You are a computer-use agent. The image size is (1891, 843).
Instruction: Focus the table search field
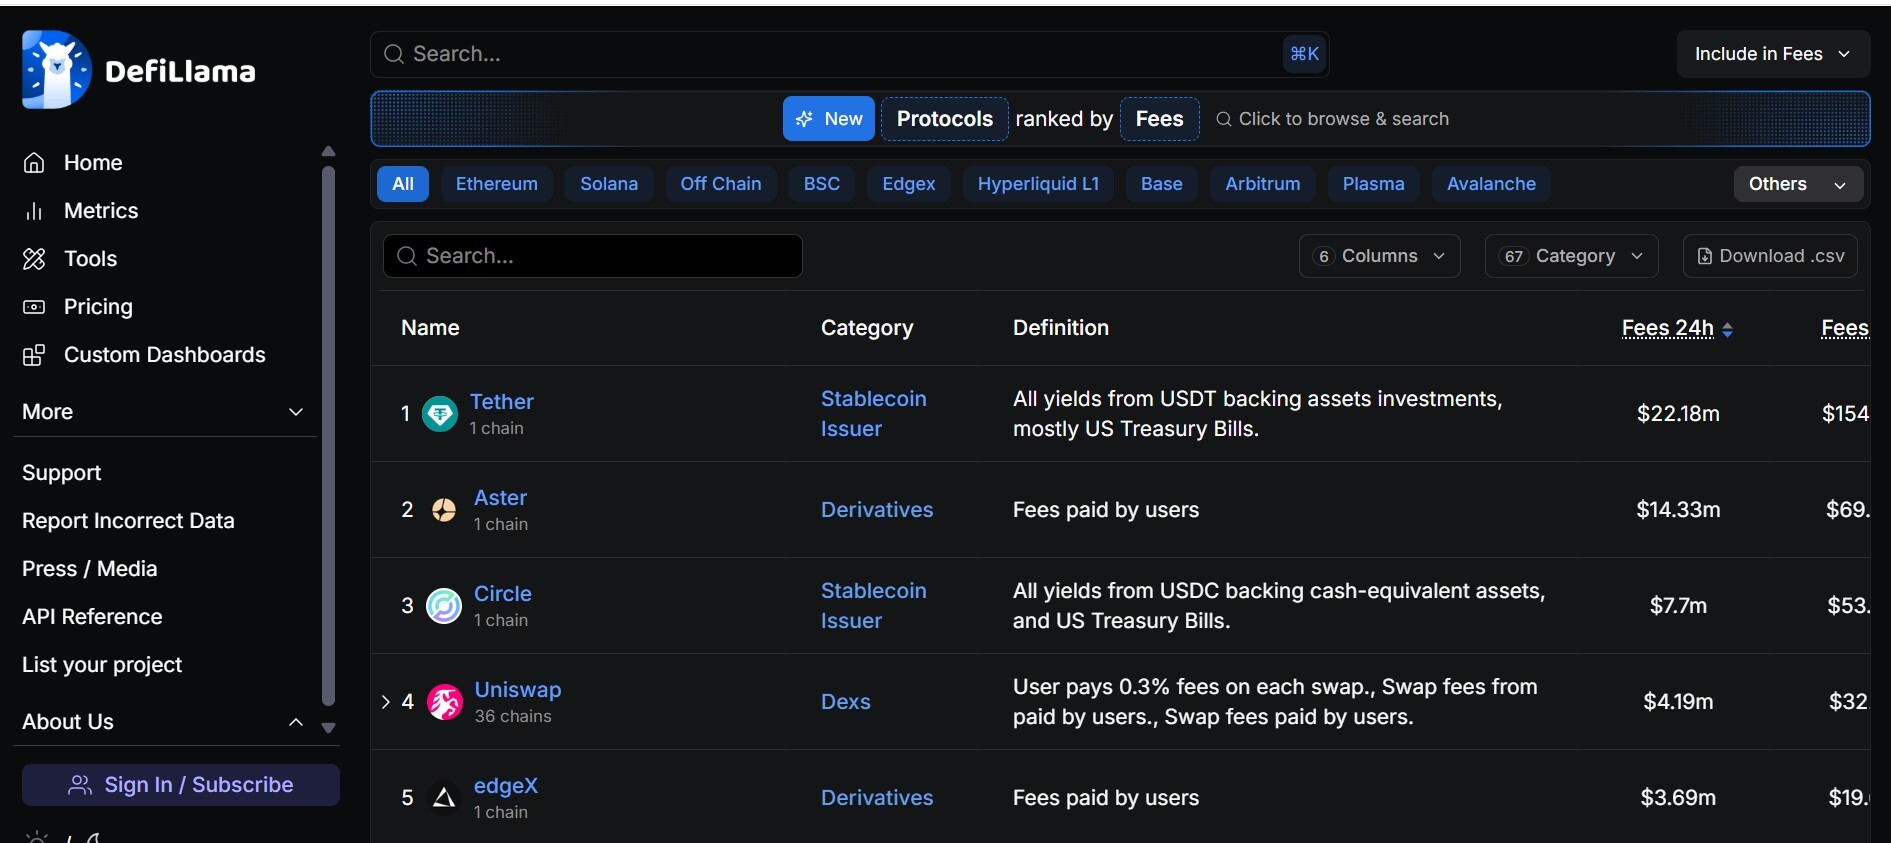(x=593, y=256)
